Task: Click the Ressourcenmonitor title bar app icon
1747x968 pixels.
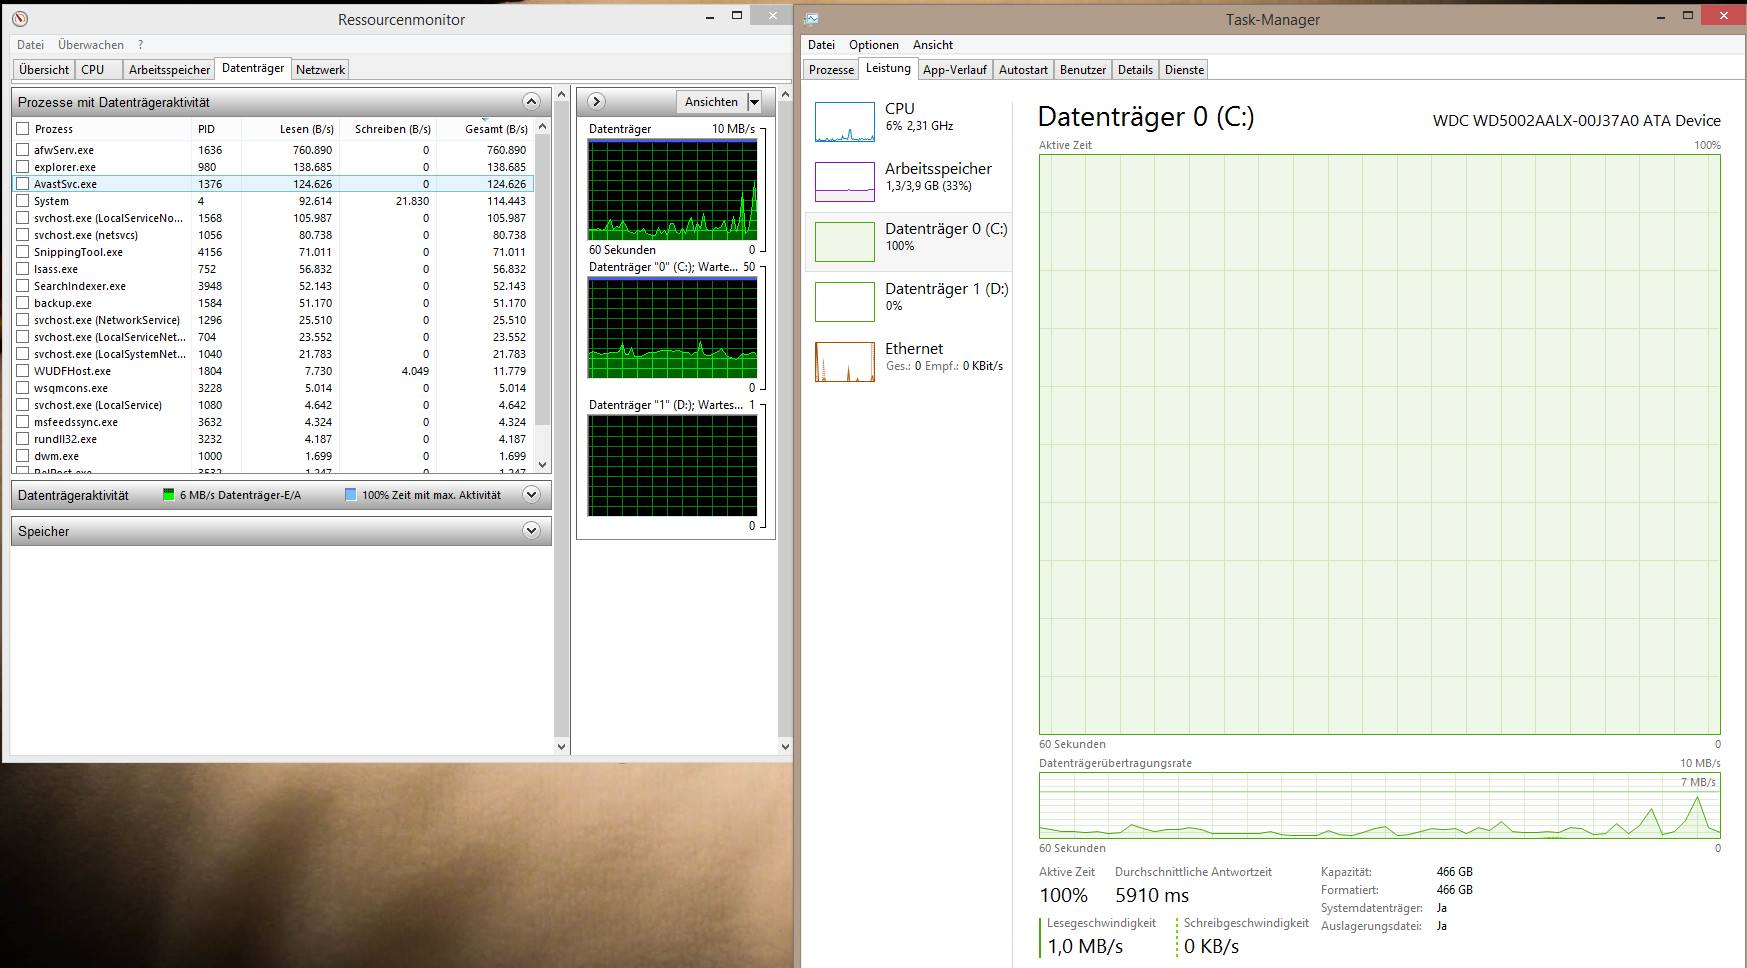Action: pyautogui.click(x=20, y=19)
